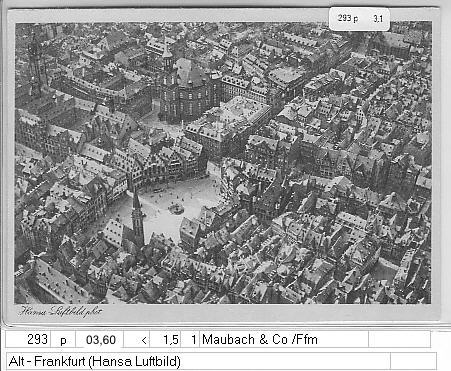
Task: Select the "03,60" price cell
Action: tap(100, 339)
